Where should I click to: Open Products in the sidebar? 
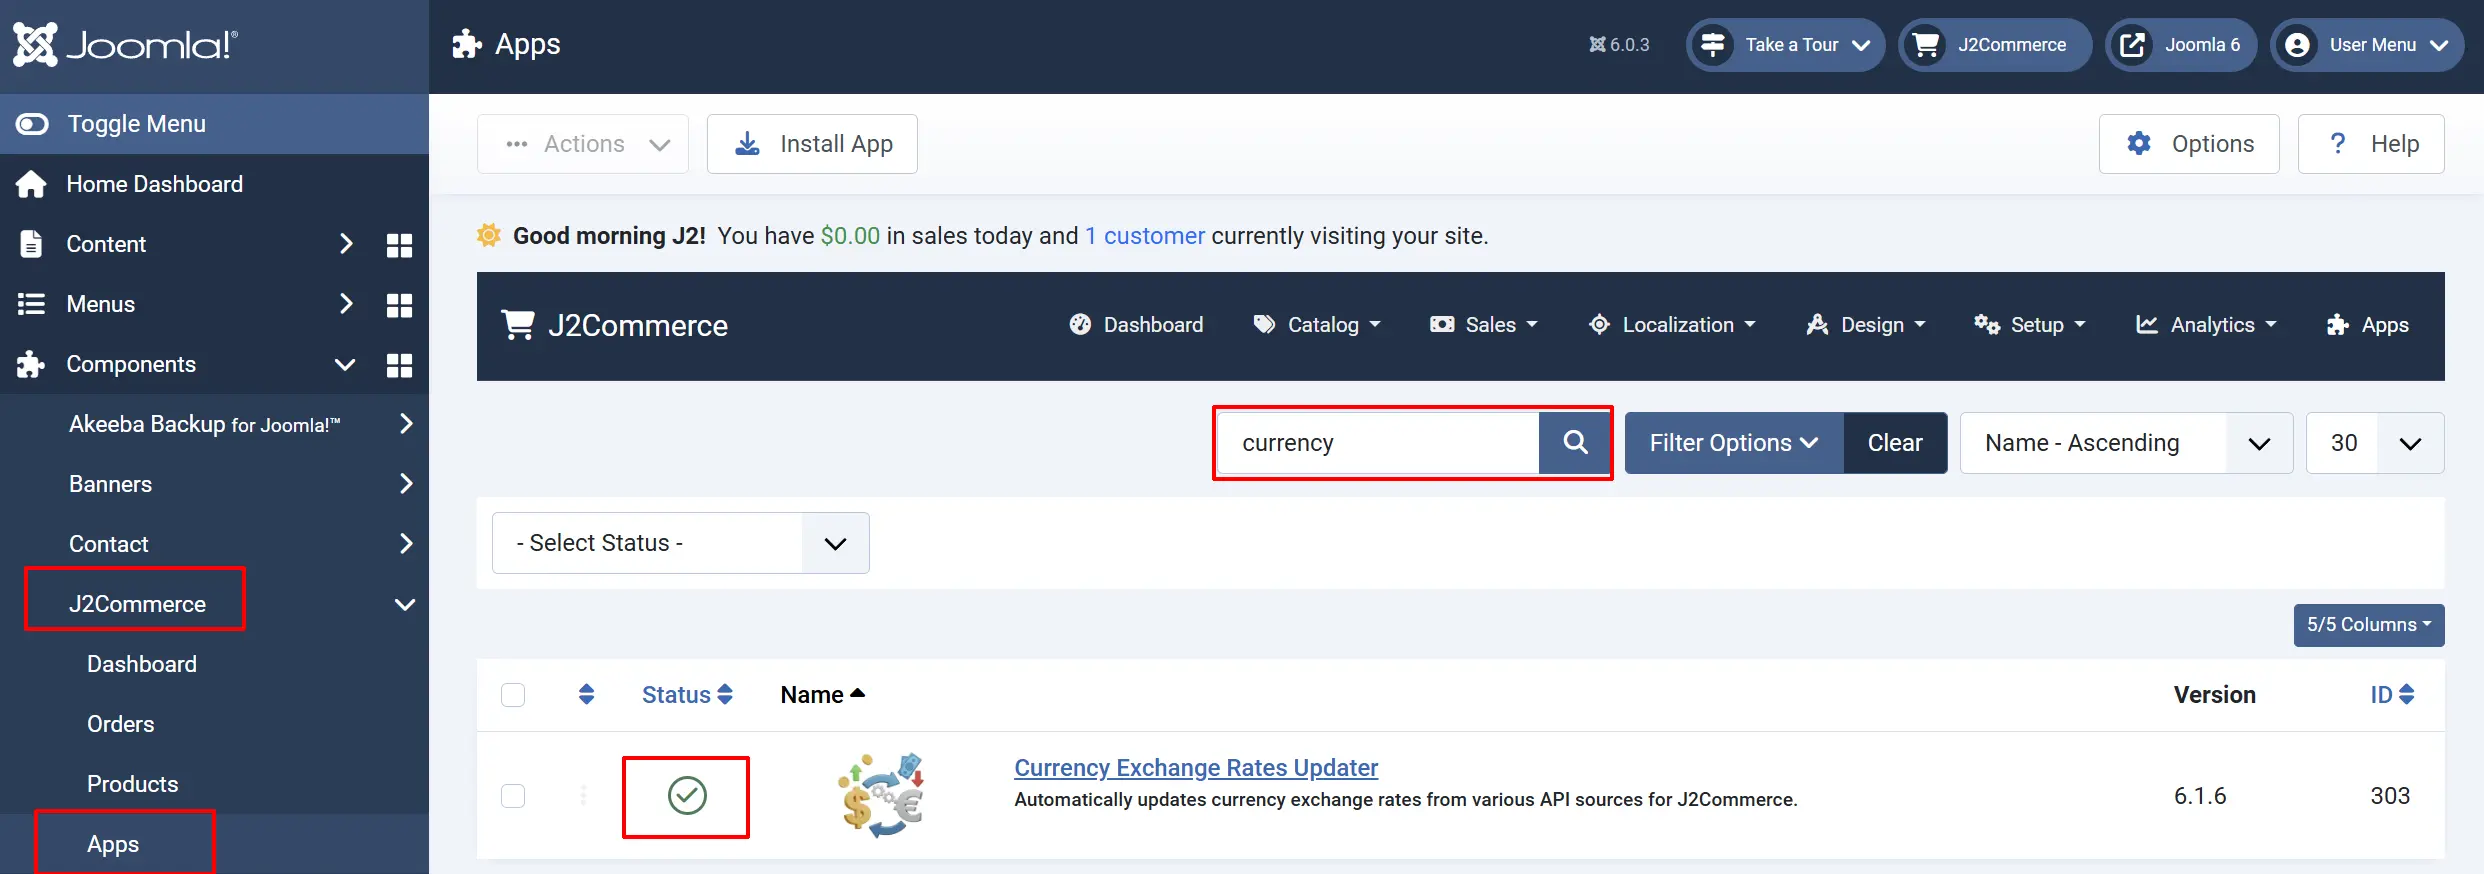pos(133,784)
